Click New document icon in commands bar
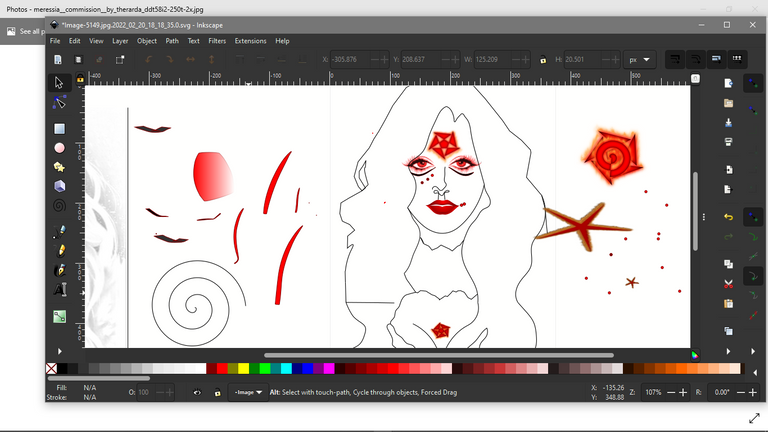Screen dimensions: 768x432 728,83
